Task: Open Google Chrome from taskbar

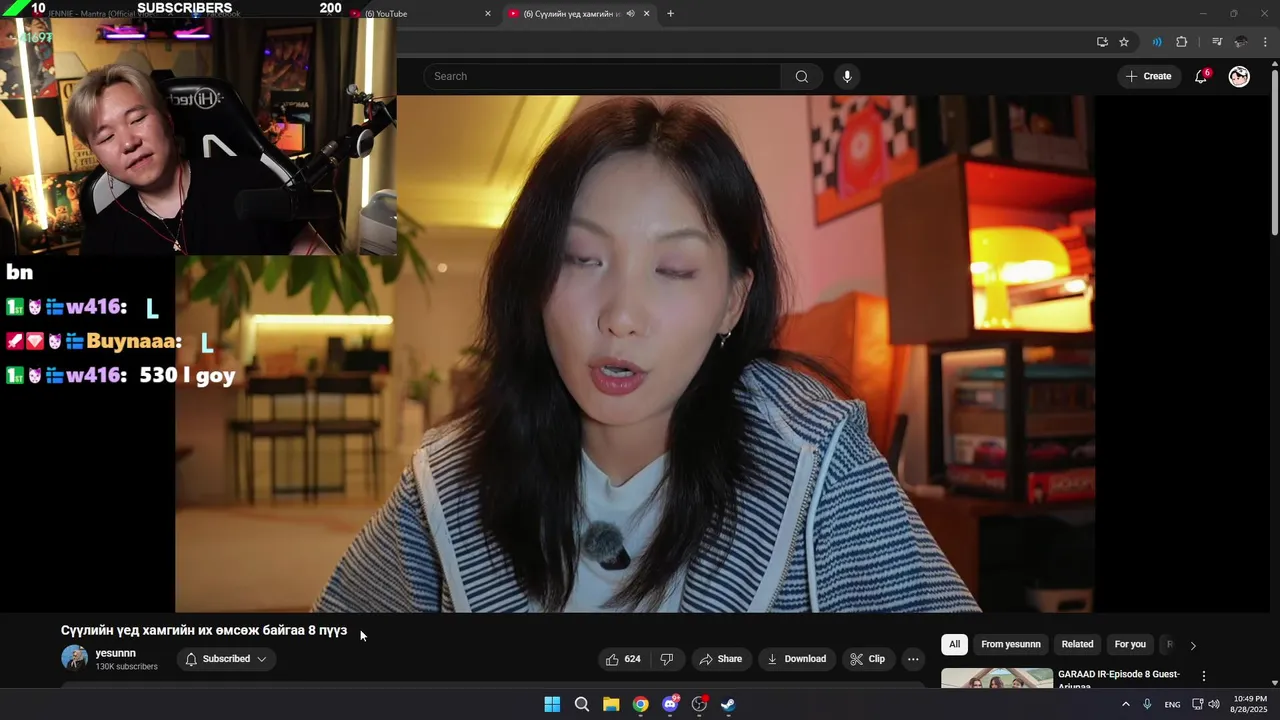Action: [640, 705]
